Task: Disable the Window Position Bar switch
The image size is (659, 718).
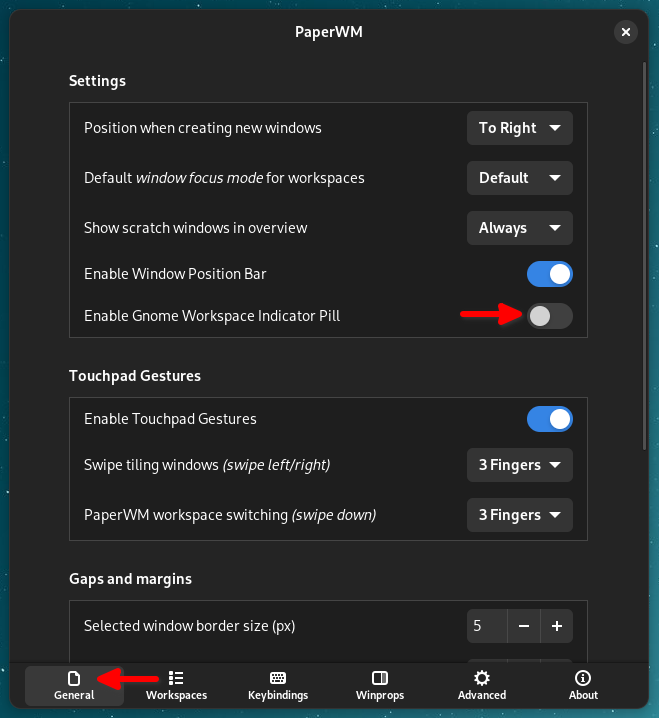Action: [550, 274]
